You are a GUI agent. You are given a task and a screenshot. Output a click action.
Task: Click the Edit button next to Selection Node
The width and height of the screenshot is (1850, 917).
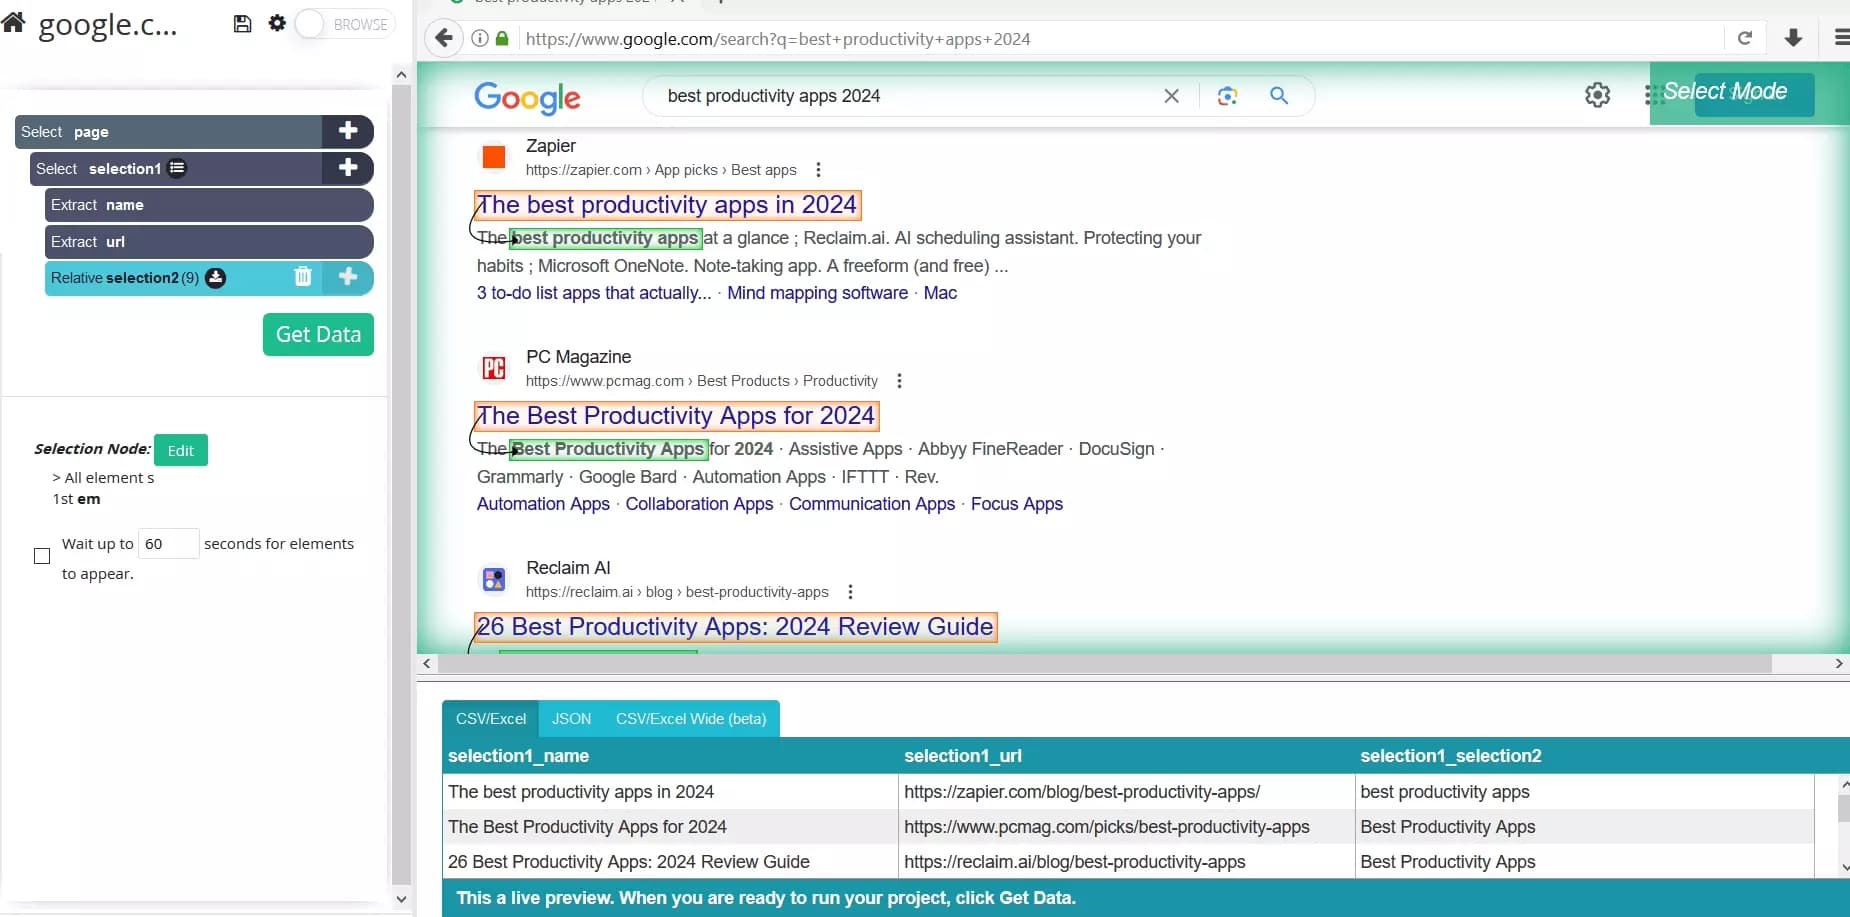click(x=181, y=450)
